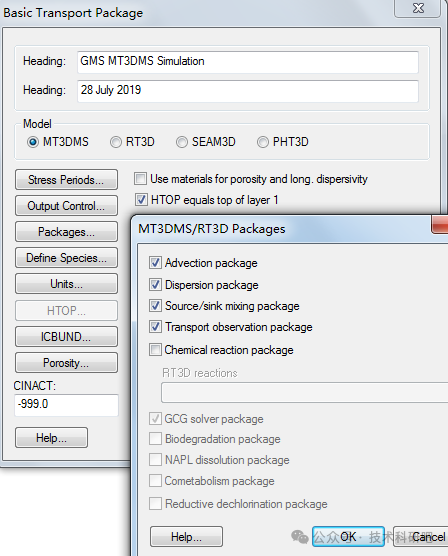Click the Model group label
Screen dimensions: 448x556
pos(37,124)
